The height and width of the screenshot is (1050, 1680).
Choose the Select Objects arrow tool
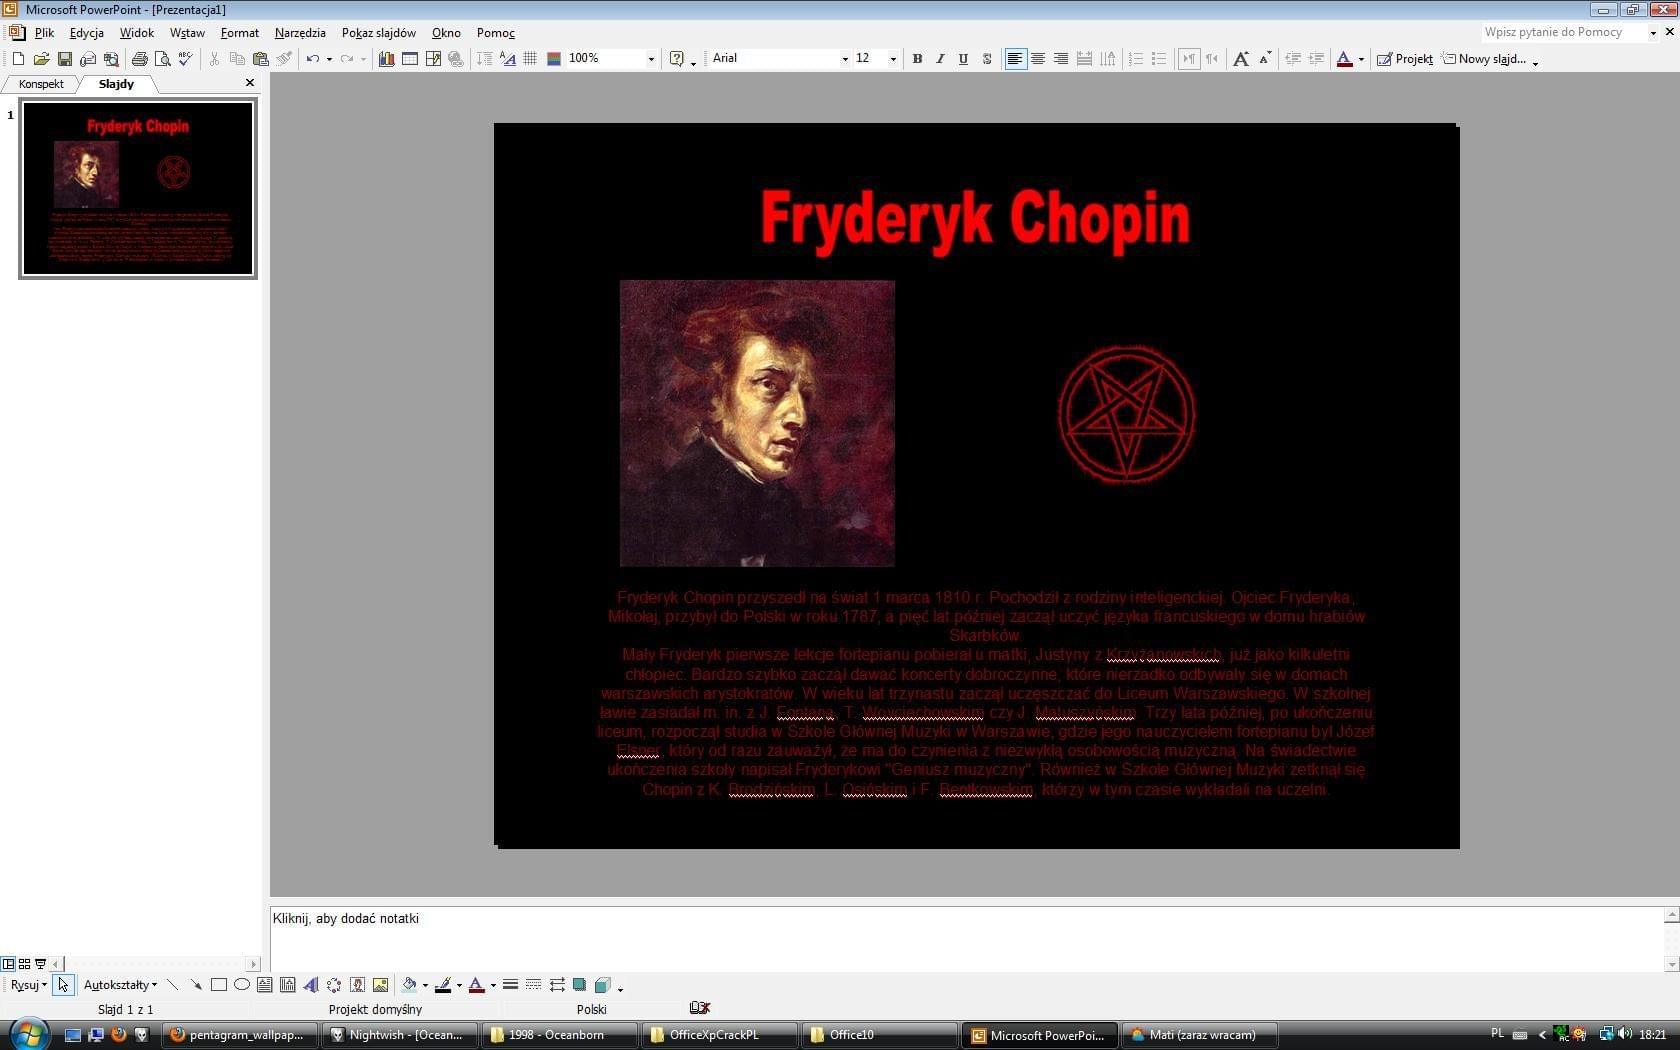[x=64, y=985]
